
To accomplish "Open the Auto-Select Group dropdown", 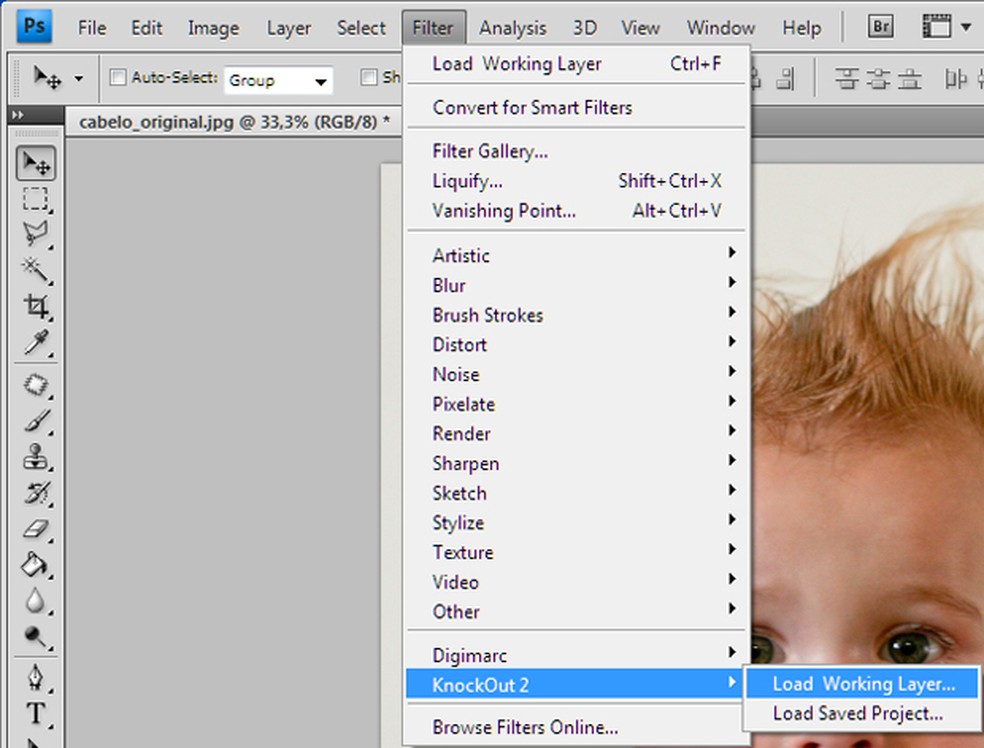I will tap(278, 80).
